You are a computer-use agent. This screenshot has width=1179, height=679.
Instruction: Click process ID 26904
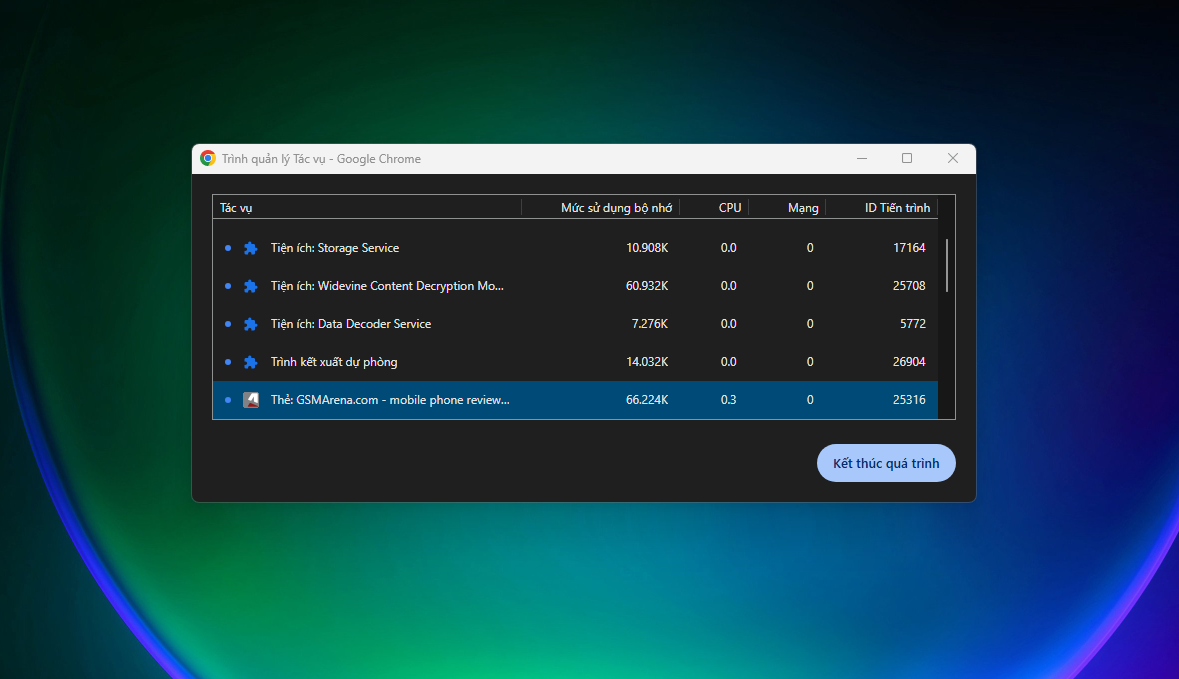pyautogui.click(x=909, y=362)
